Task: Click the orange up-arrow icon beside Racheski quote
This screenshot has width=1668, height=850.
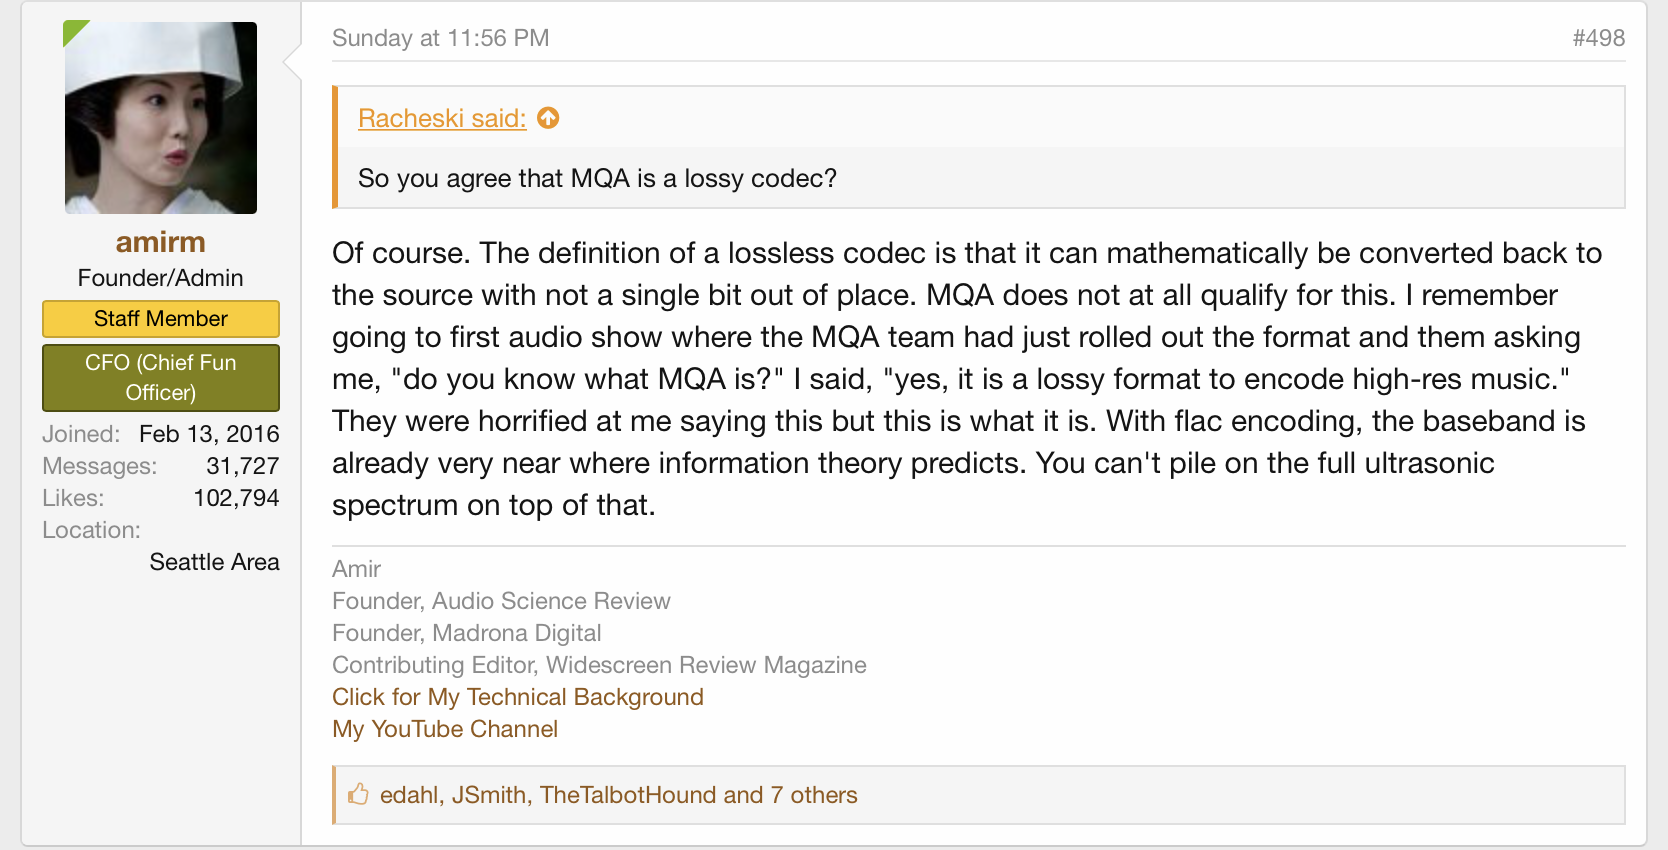Action: click(x=548, y=118)
